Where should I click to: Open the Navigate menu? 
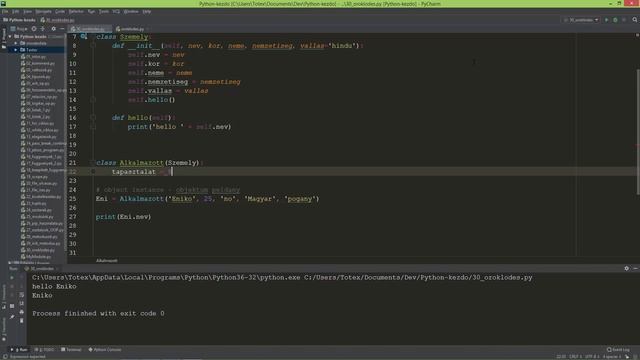(x=43, y=11)
